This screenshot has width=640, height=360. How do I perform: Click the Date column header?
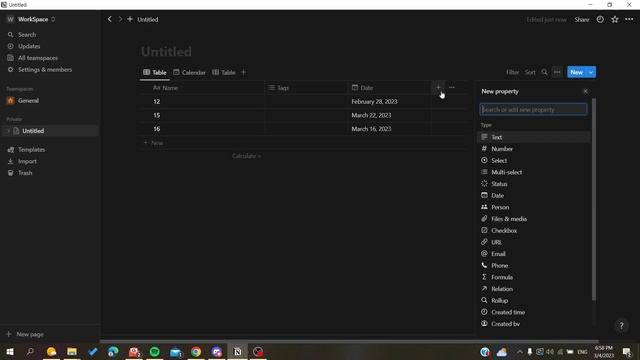(390, 88)
